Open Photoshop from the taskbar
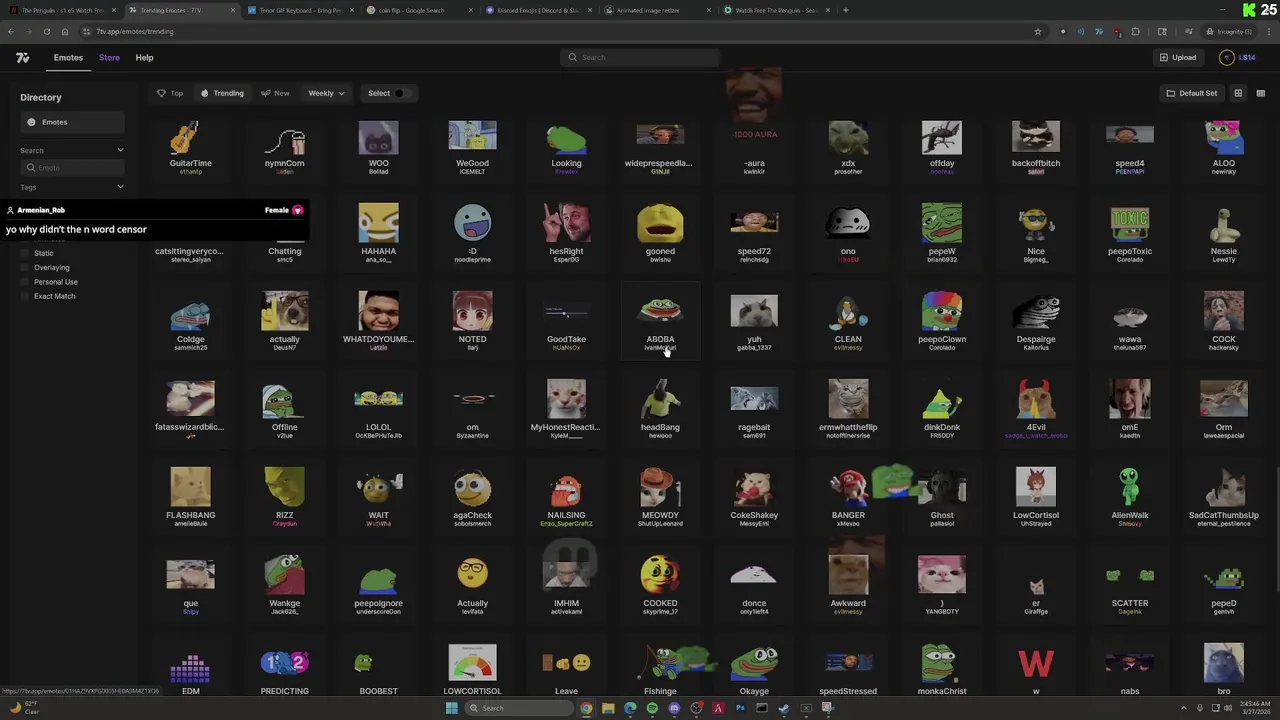Image resolution: width=1280 pixels, height=720 pixels. [740, 708]
